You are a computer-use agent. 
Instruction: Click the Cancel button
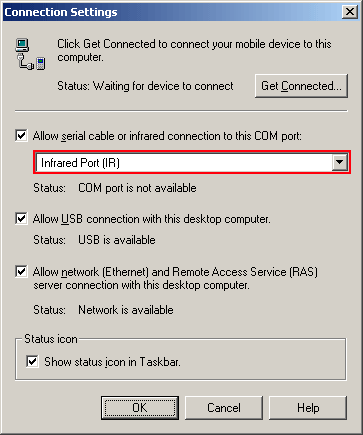pyautogui.click(x=224, y=408)
